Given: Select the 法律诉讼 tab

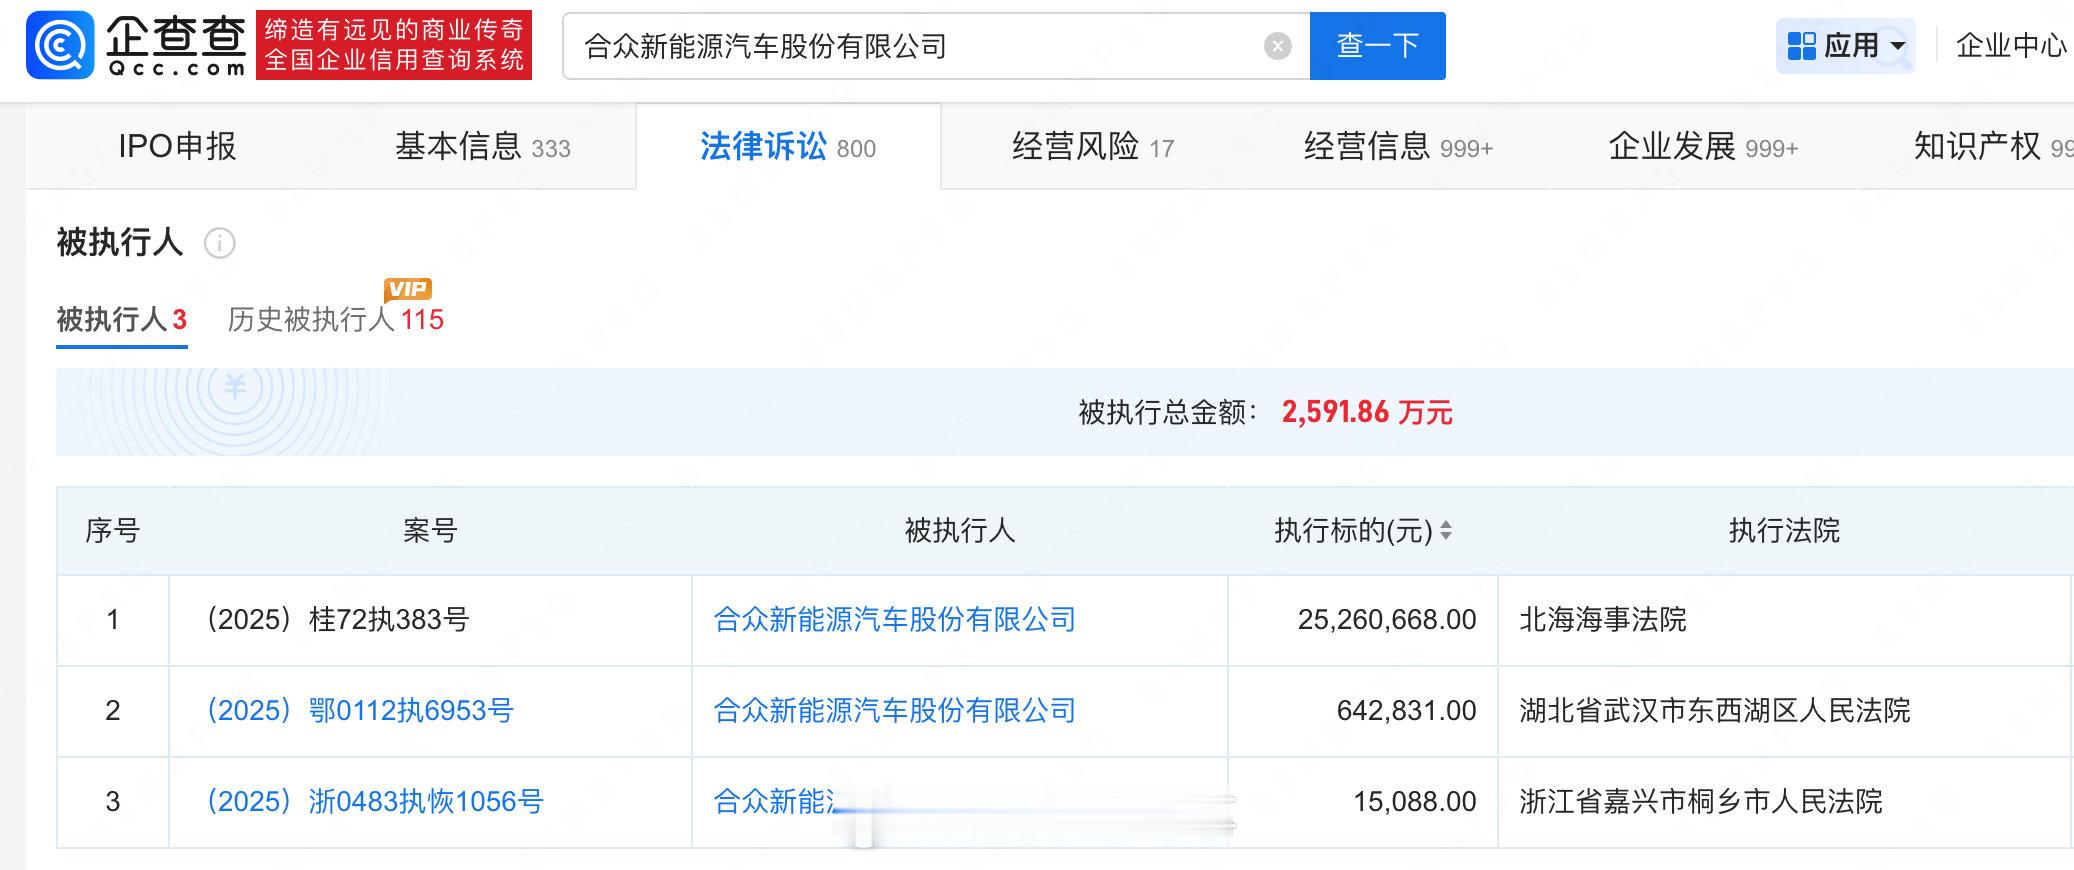Looking at the screenshot, I should click(x=788, y=147).
